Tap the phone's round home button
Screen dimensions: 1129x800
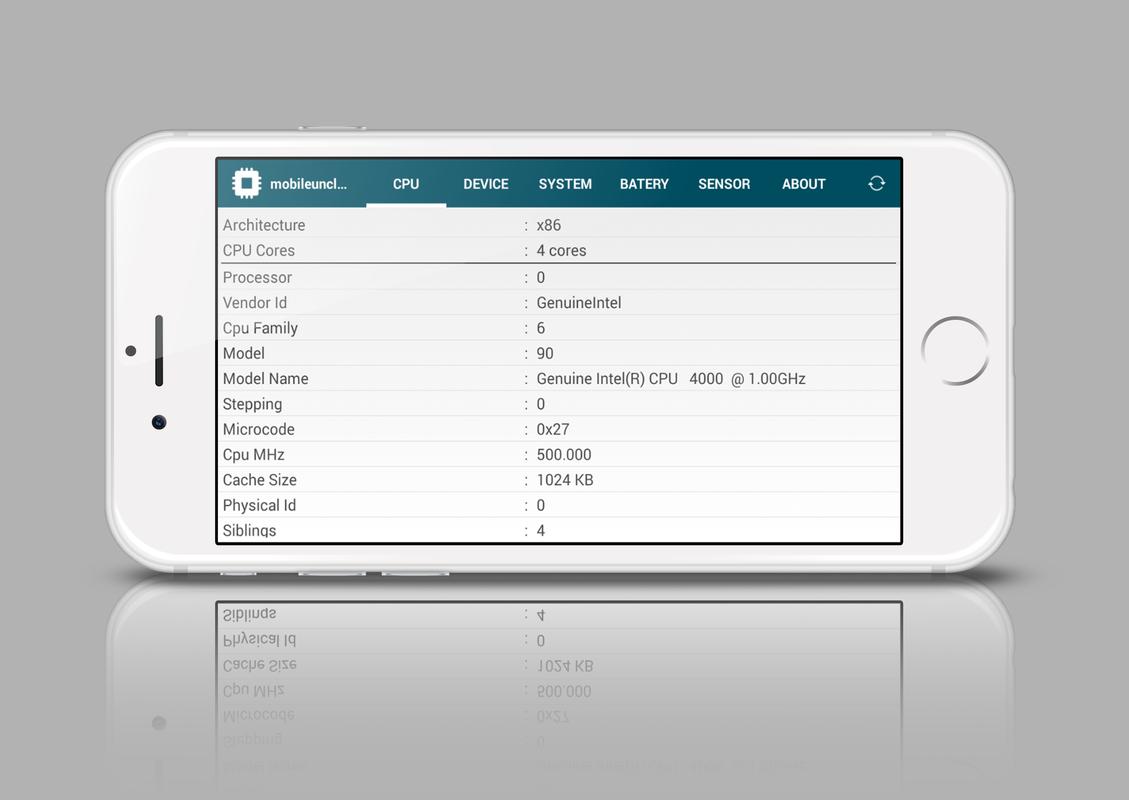[955, 351]
